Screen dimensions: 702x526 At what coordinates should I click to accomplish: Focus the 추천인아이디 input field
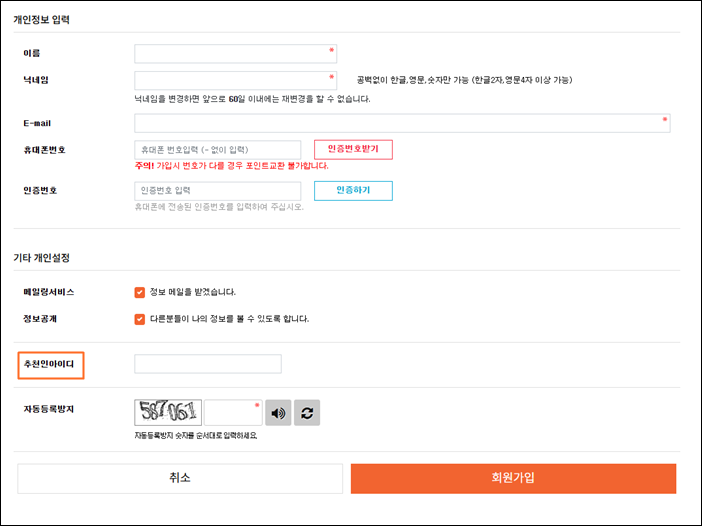pos(208,364)
